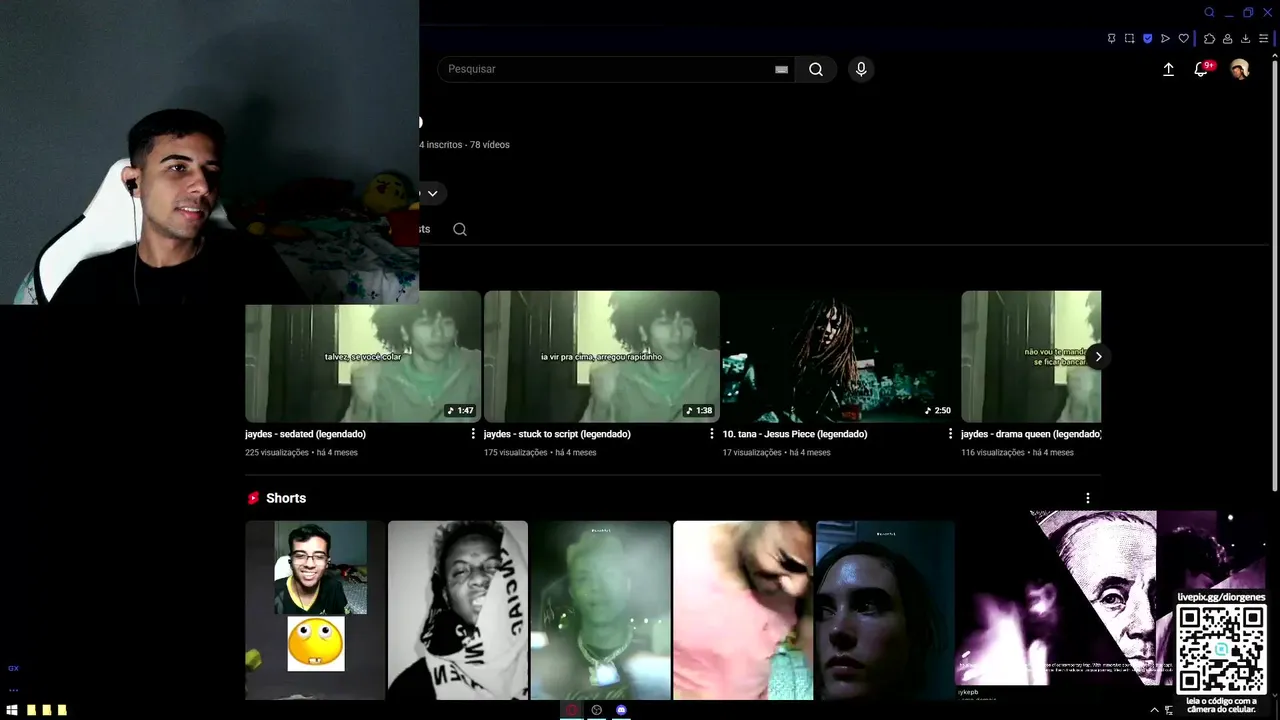Screen dimensions: 1280x720
Task: Open the account avatar menu
Action: pyautogui.click(x=1240, y=69)
